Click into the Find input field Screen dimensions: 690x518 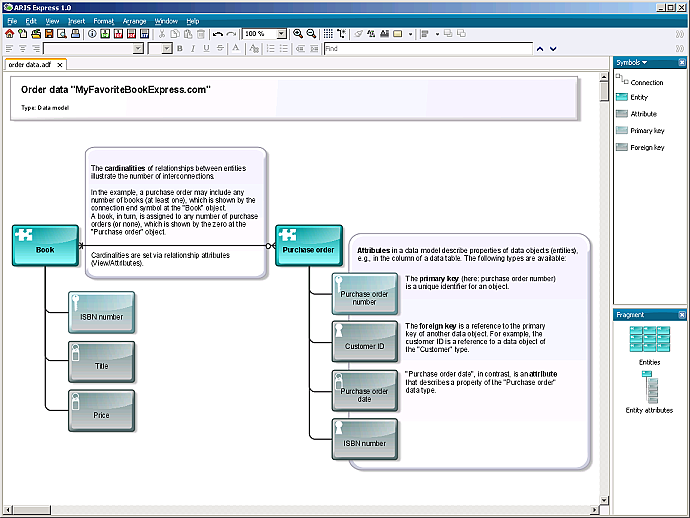pyautogui.click(x=428, y=49)
